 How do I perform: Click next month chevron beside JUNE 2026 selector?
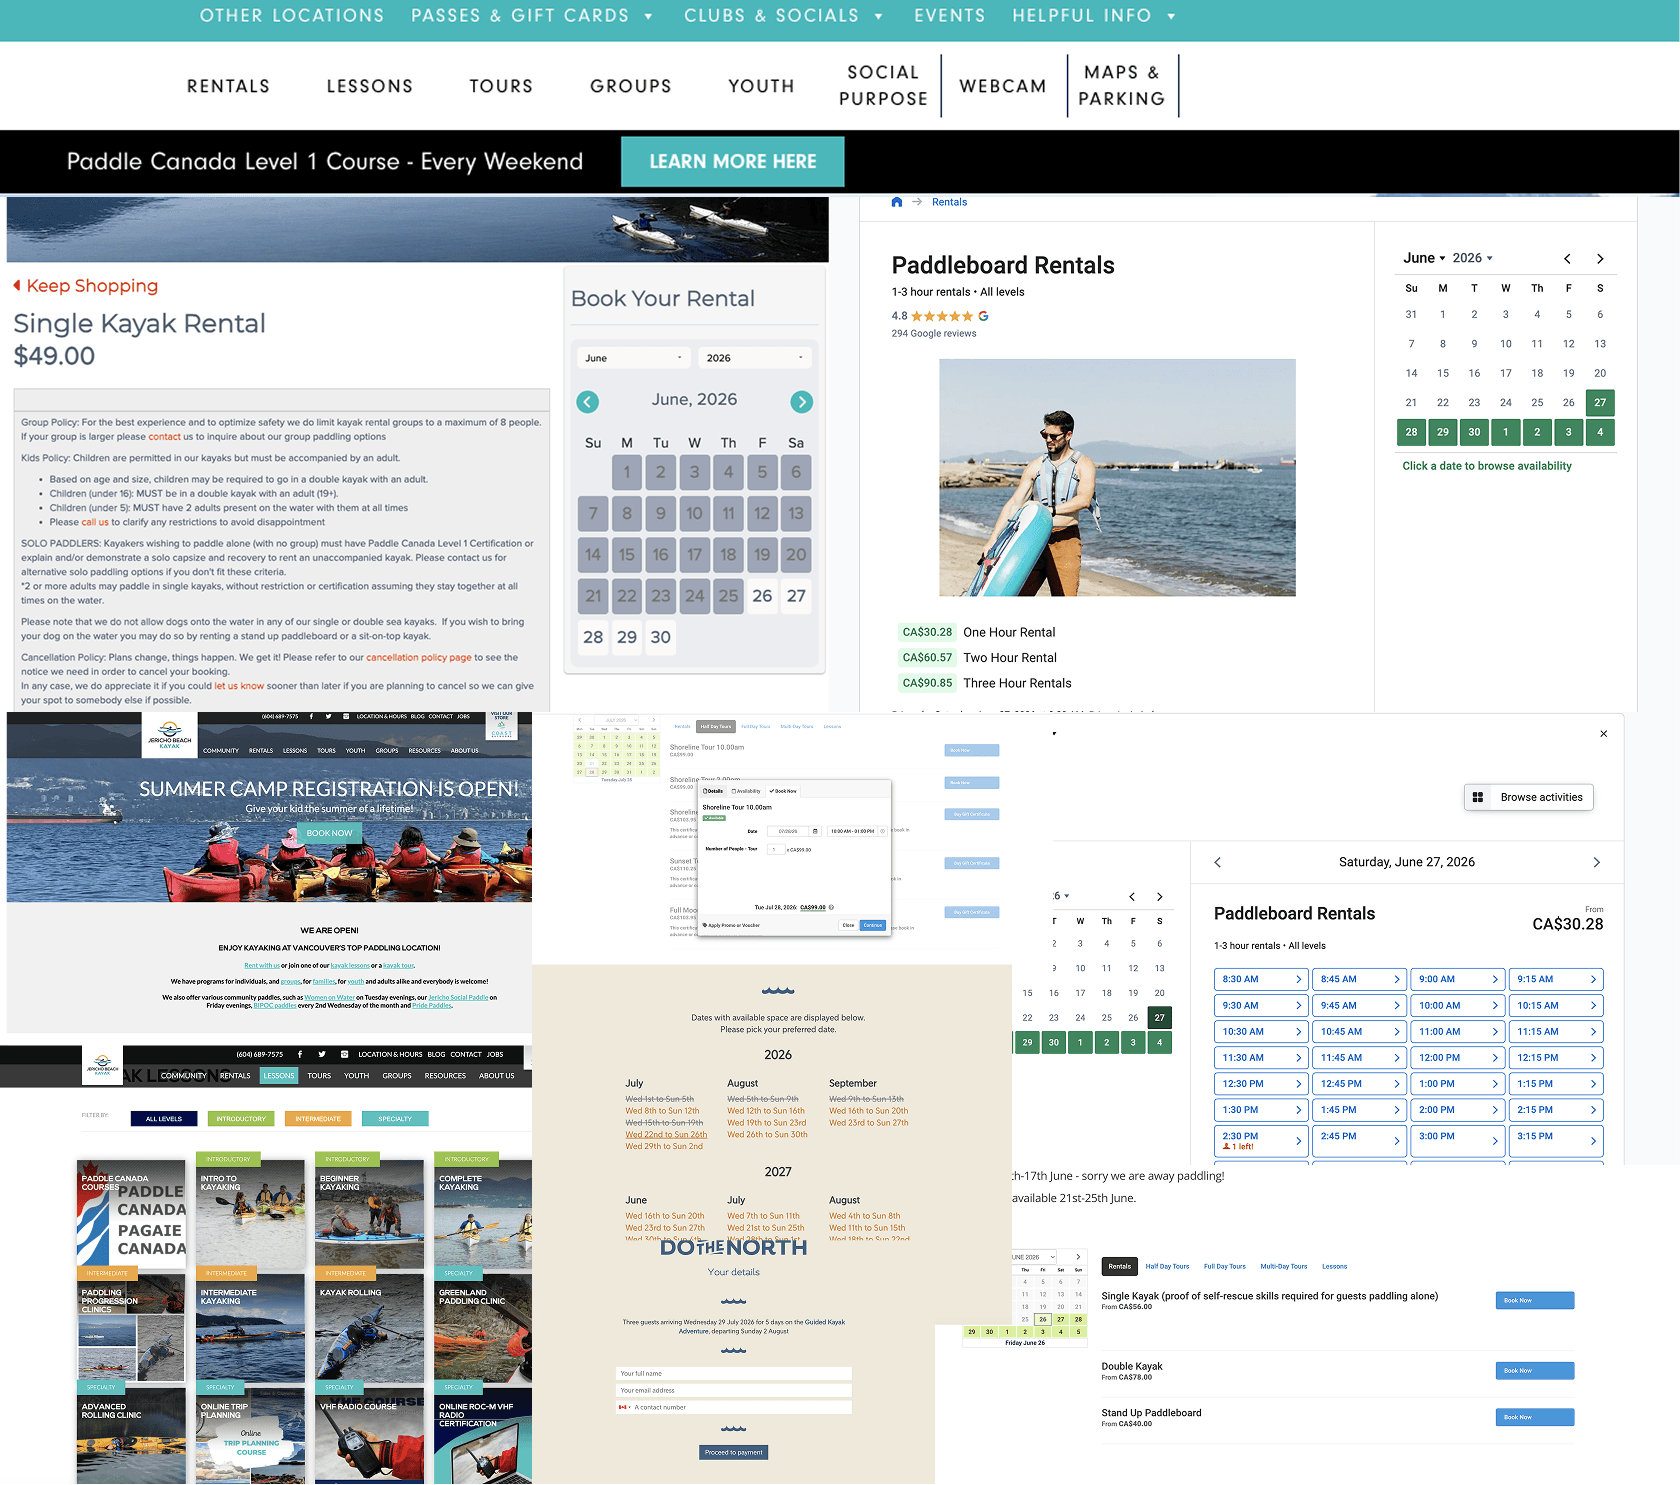tap(1077, 1257)
